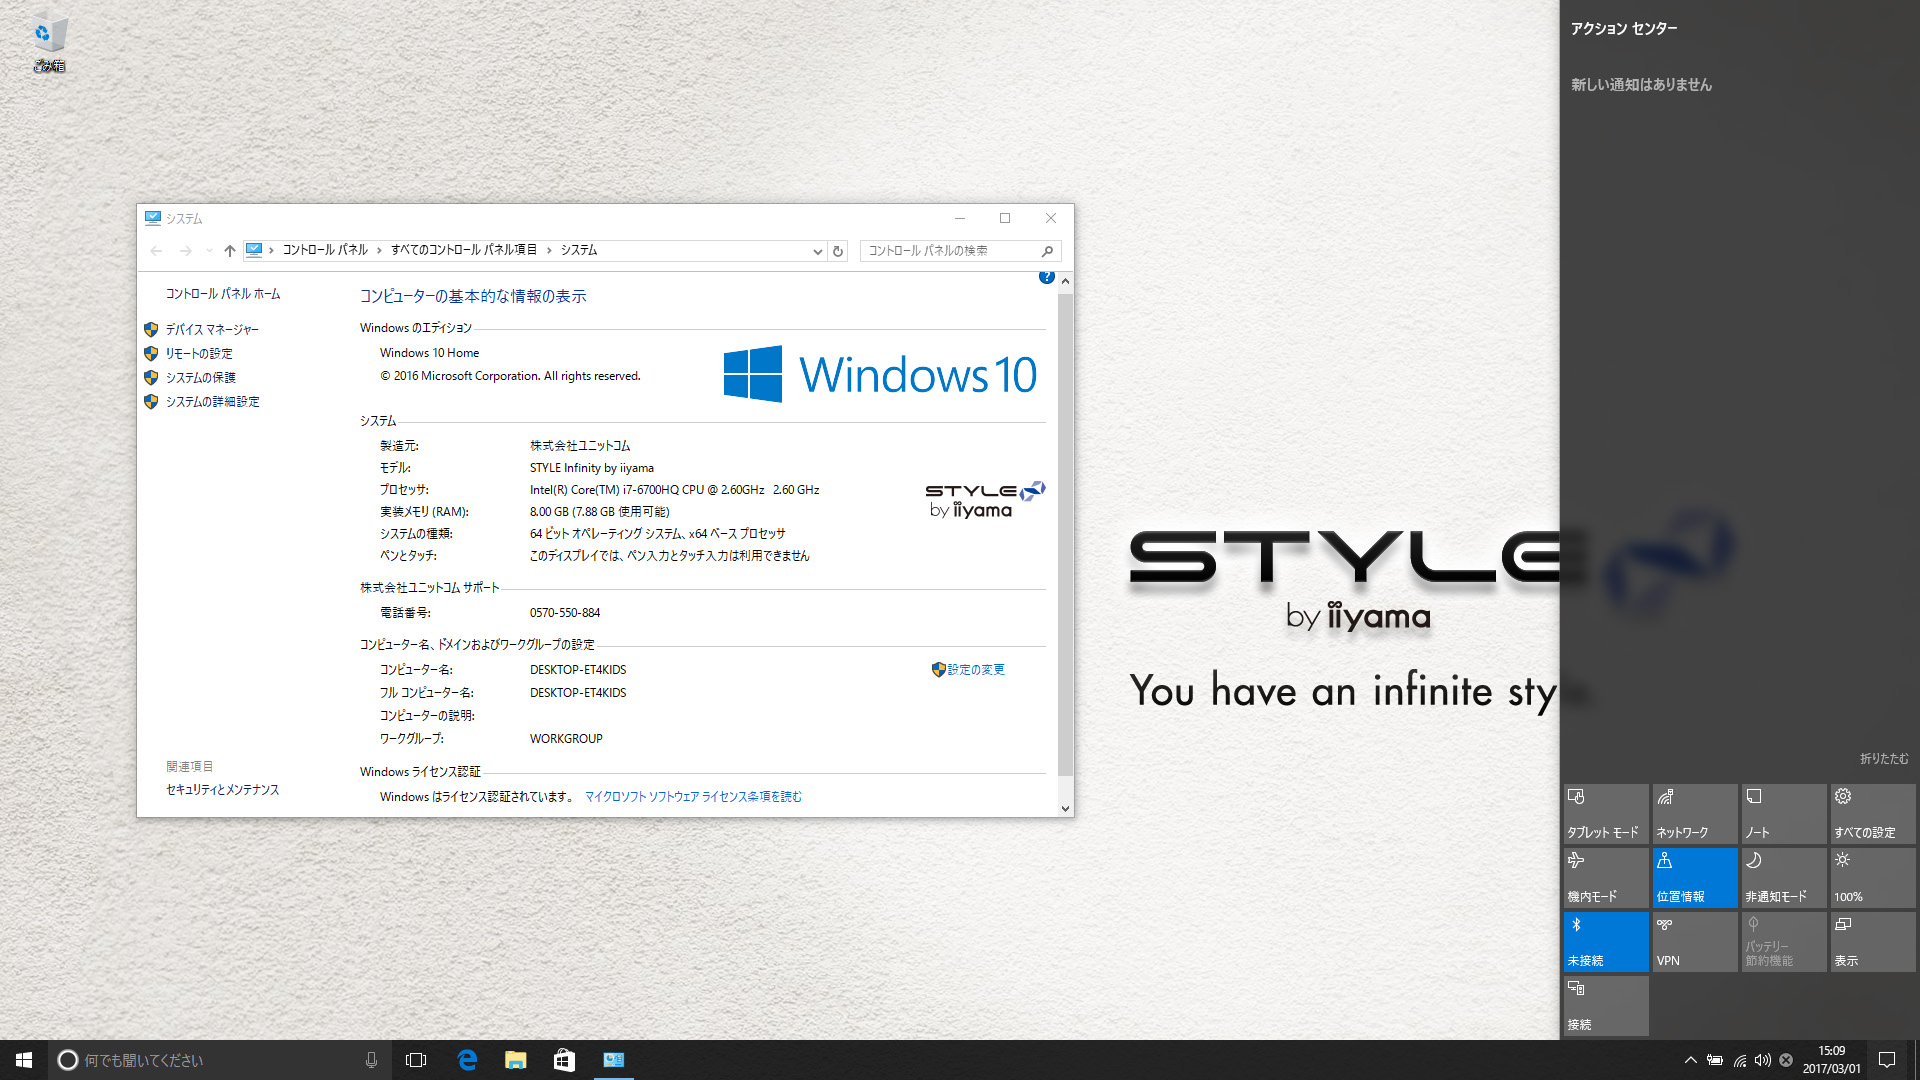Click the back navigation arrow
This screenshot has height=1080, width=1920.
coord(156,250)
